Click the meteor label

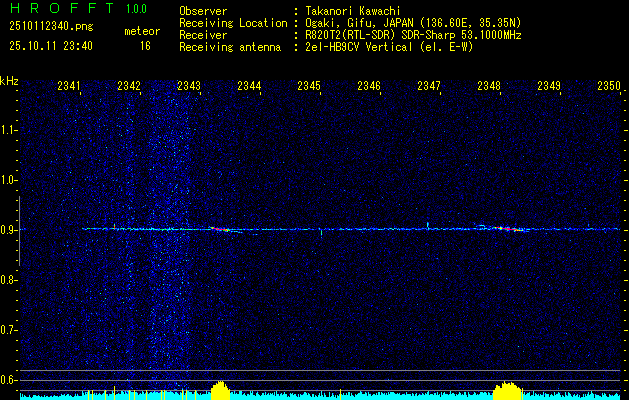[142, 31]
